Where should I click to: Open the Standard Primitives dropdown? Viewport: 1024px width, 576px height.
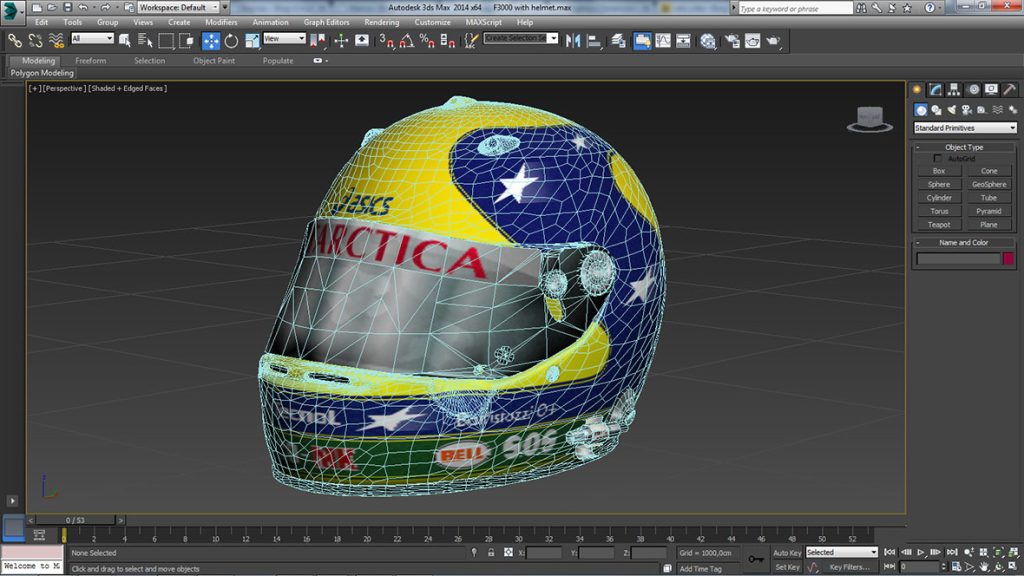click(x=964, y=128)
